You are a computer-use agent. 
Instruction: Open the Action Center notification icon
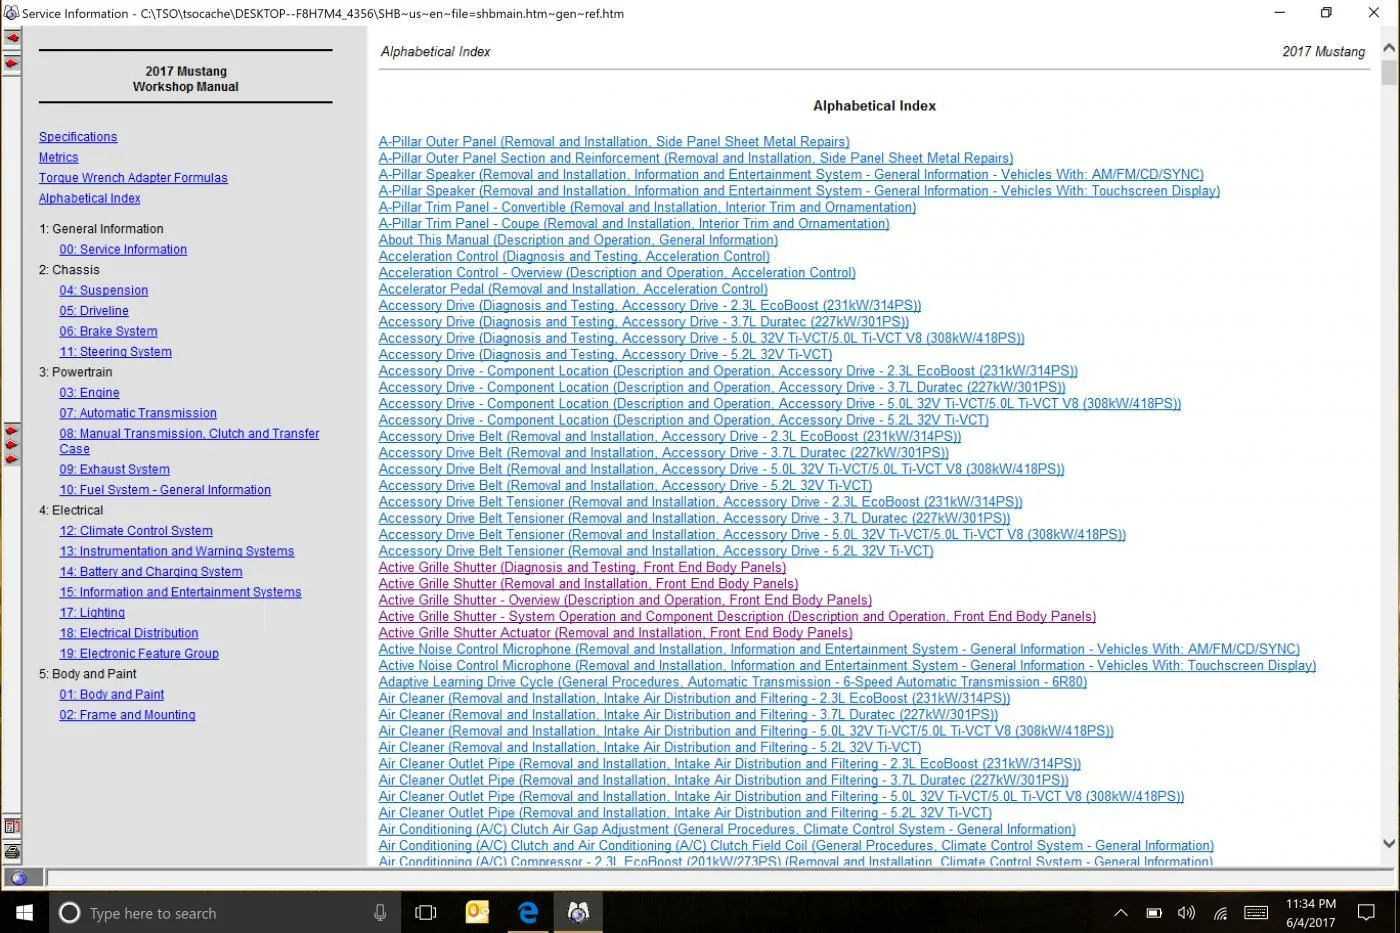tap(1366, 912)
